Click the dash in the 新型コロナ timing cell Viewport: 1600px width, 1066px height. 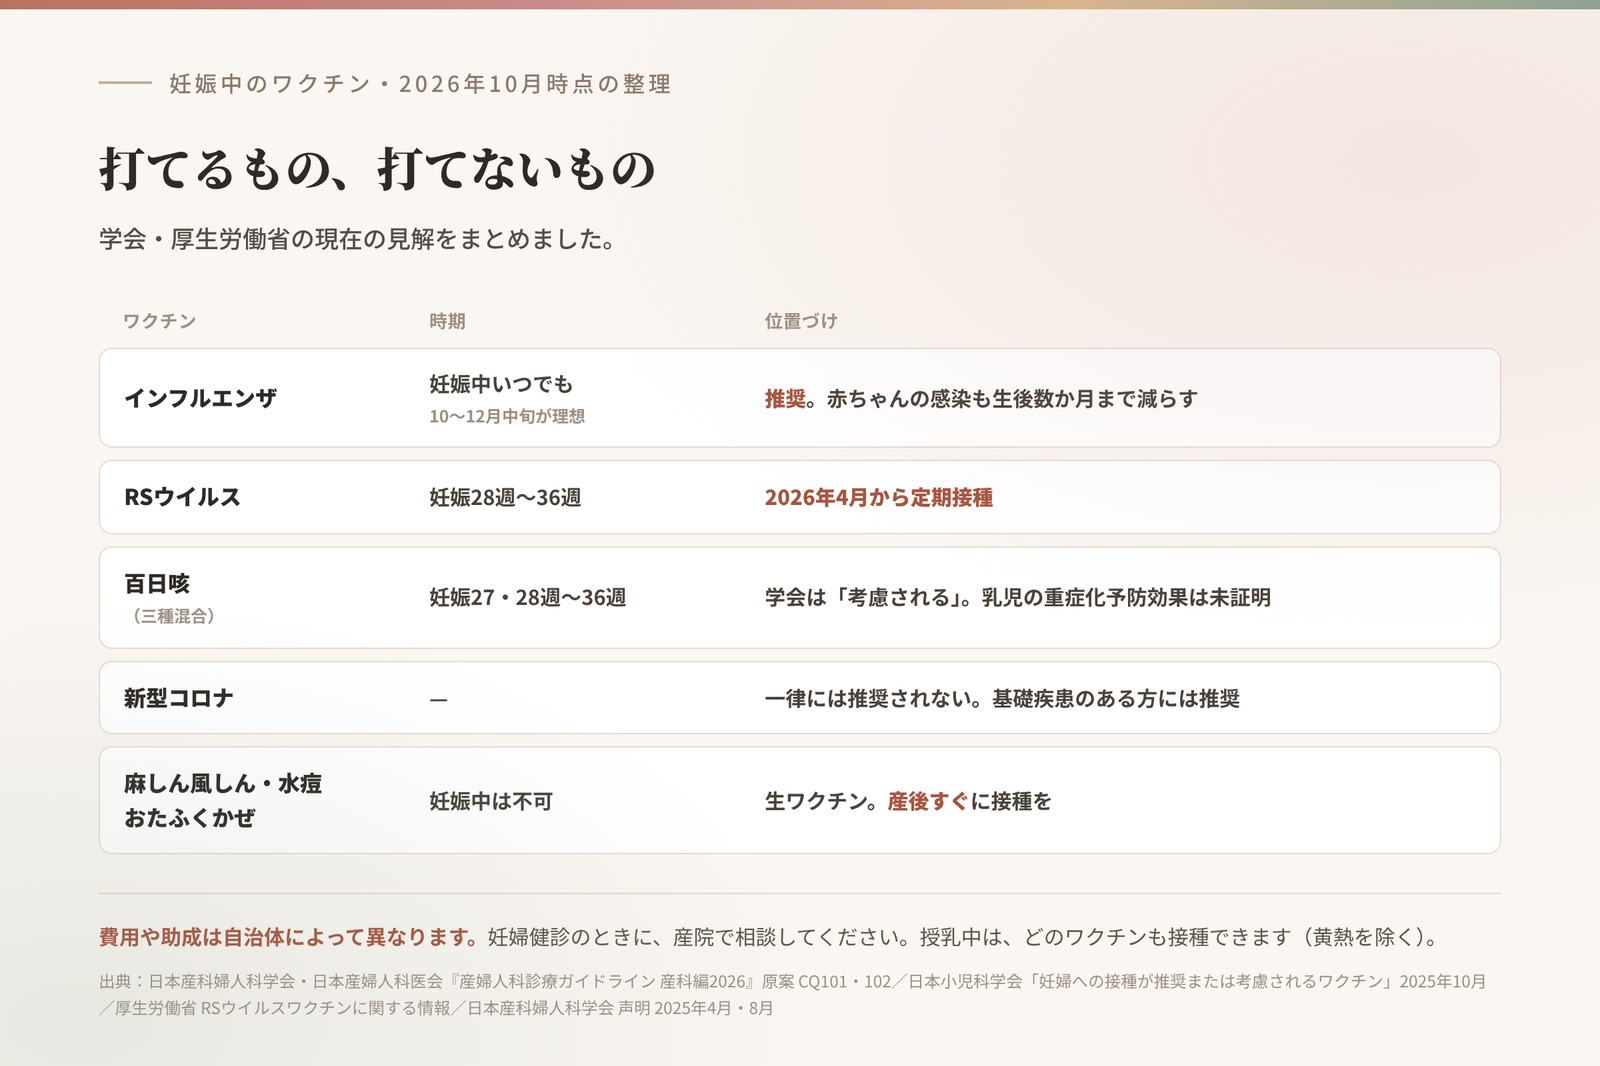click(438, 699)
